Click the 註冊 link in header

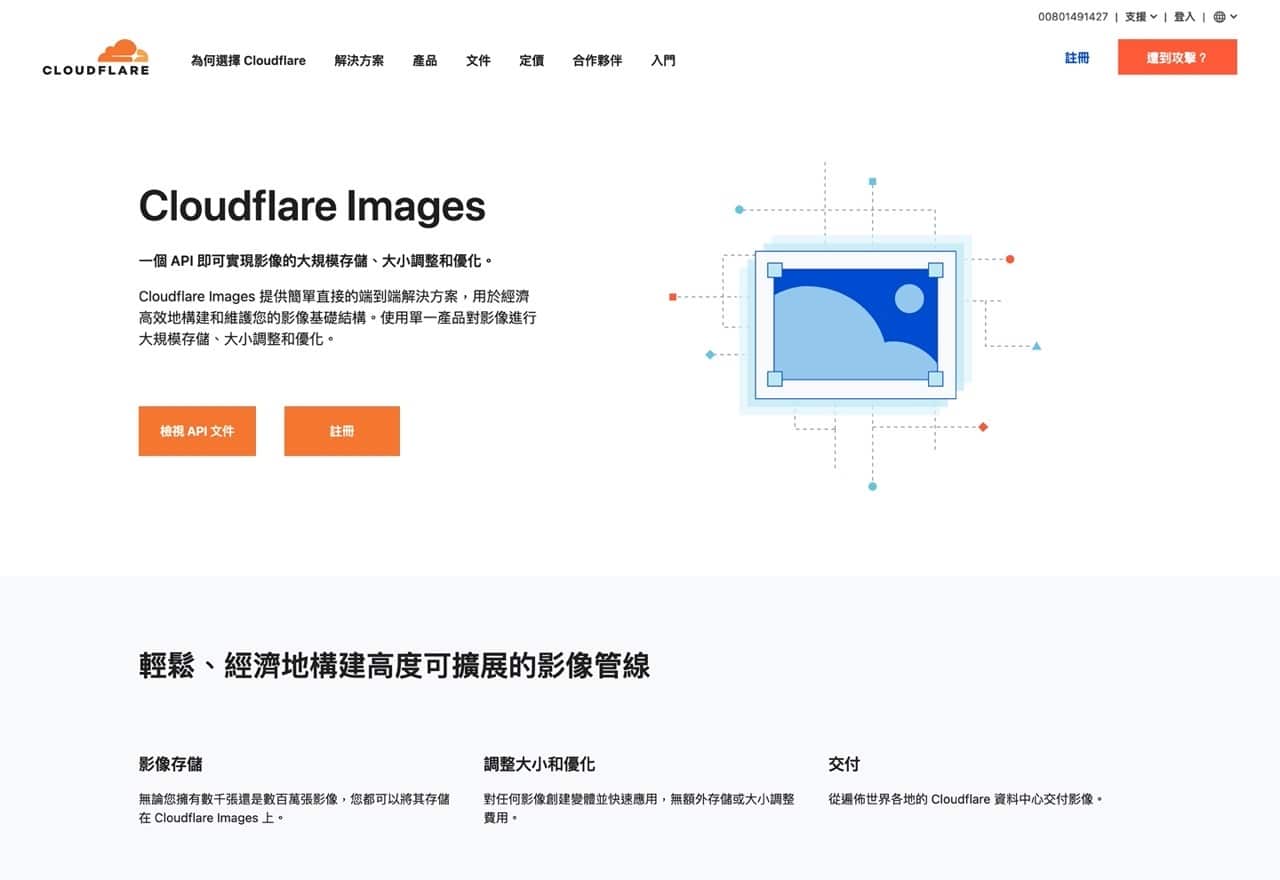[1077, 58]
